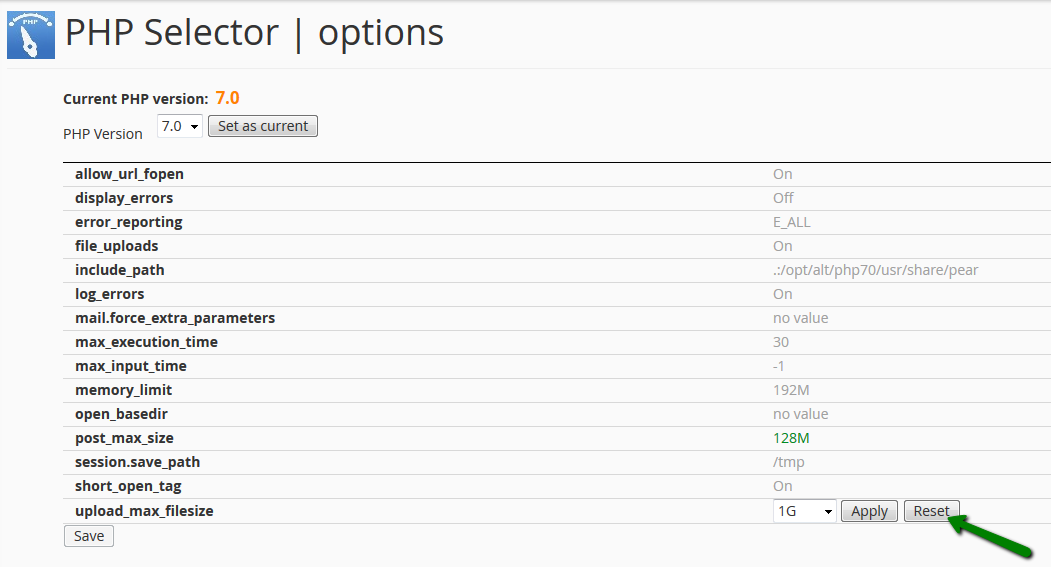Image resolution: width=1051 pixels, height=567 pixels.
Task: Click the include_path value text
Action: tap(875, 270)
